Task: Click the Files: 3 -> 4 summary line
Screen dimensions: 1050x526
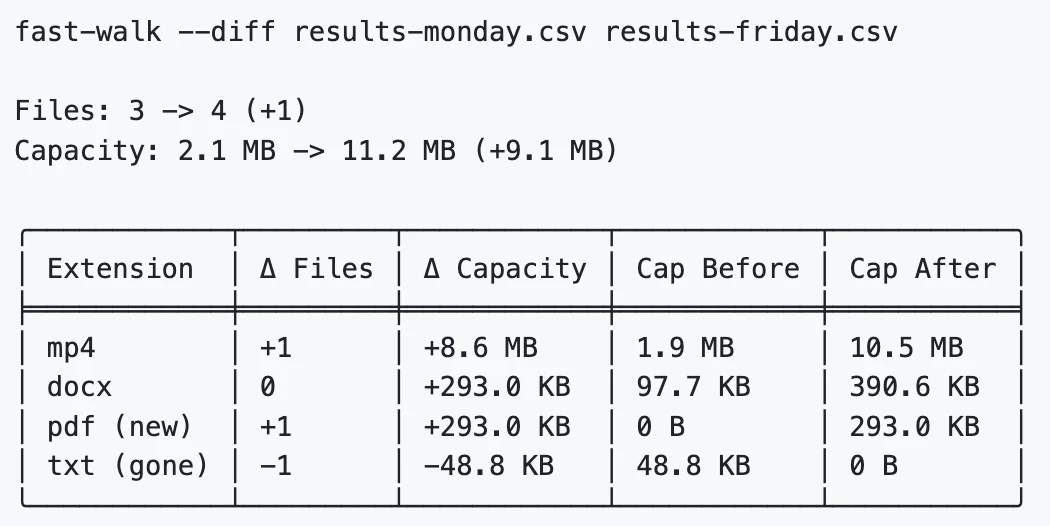Action: click(x=161, y=111)
